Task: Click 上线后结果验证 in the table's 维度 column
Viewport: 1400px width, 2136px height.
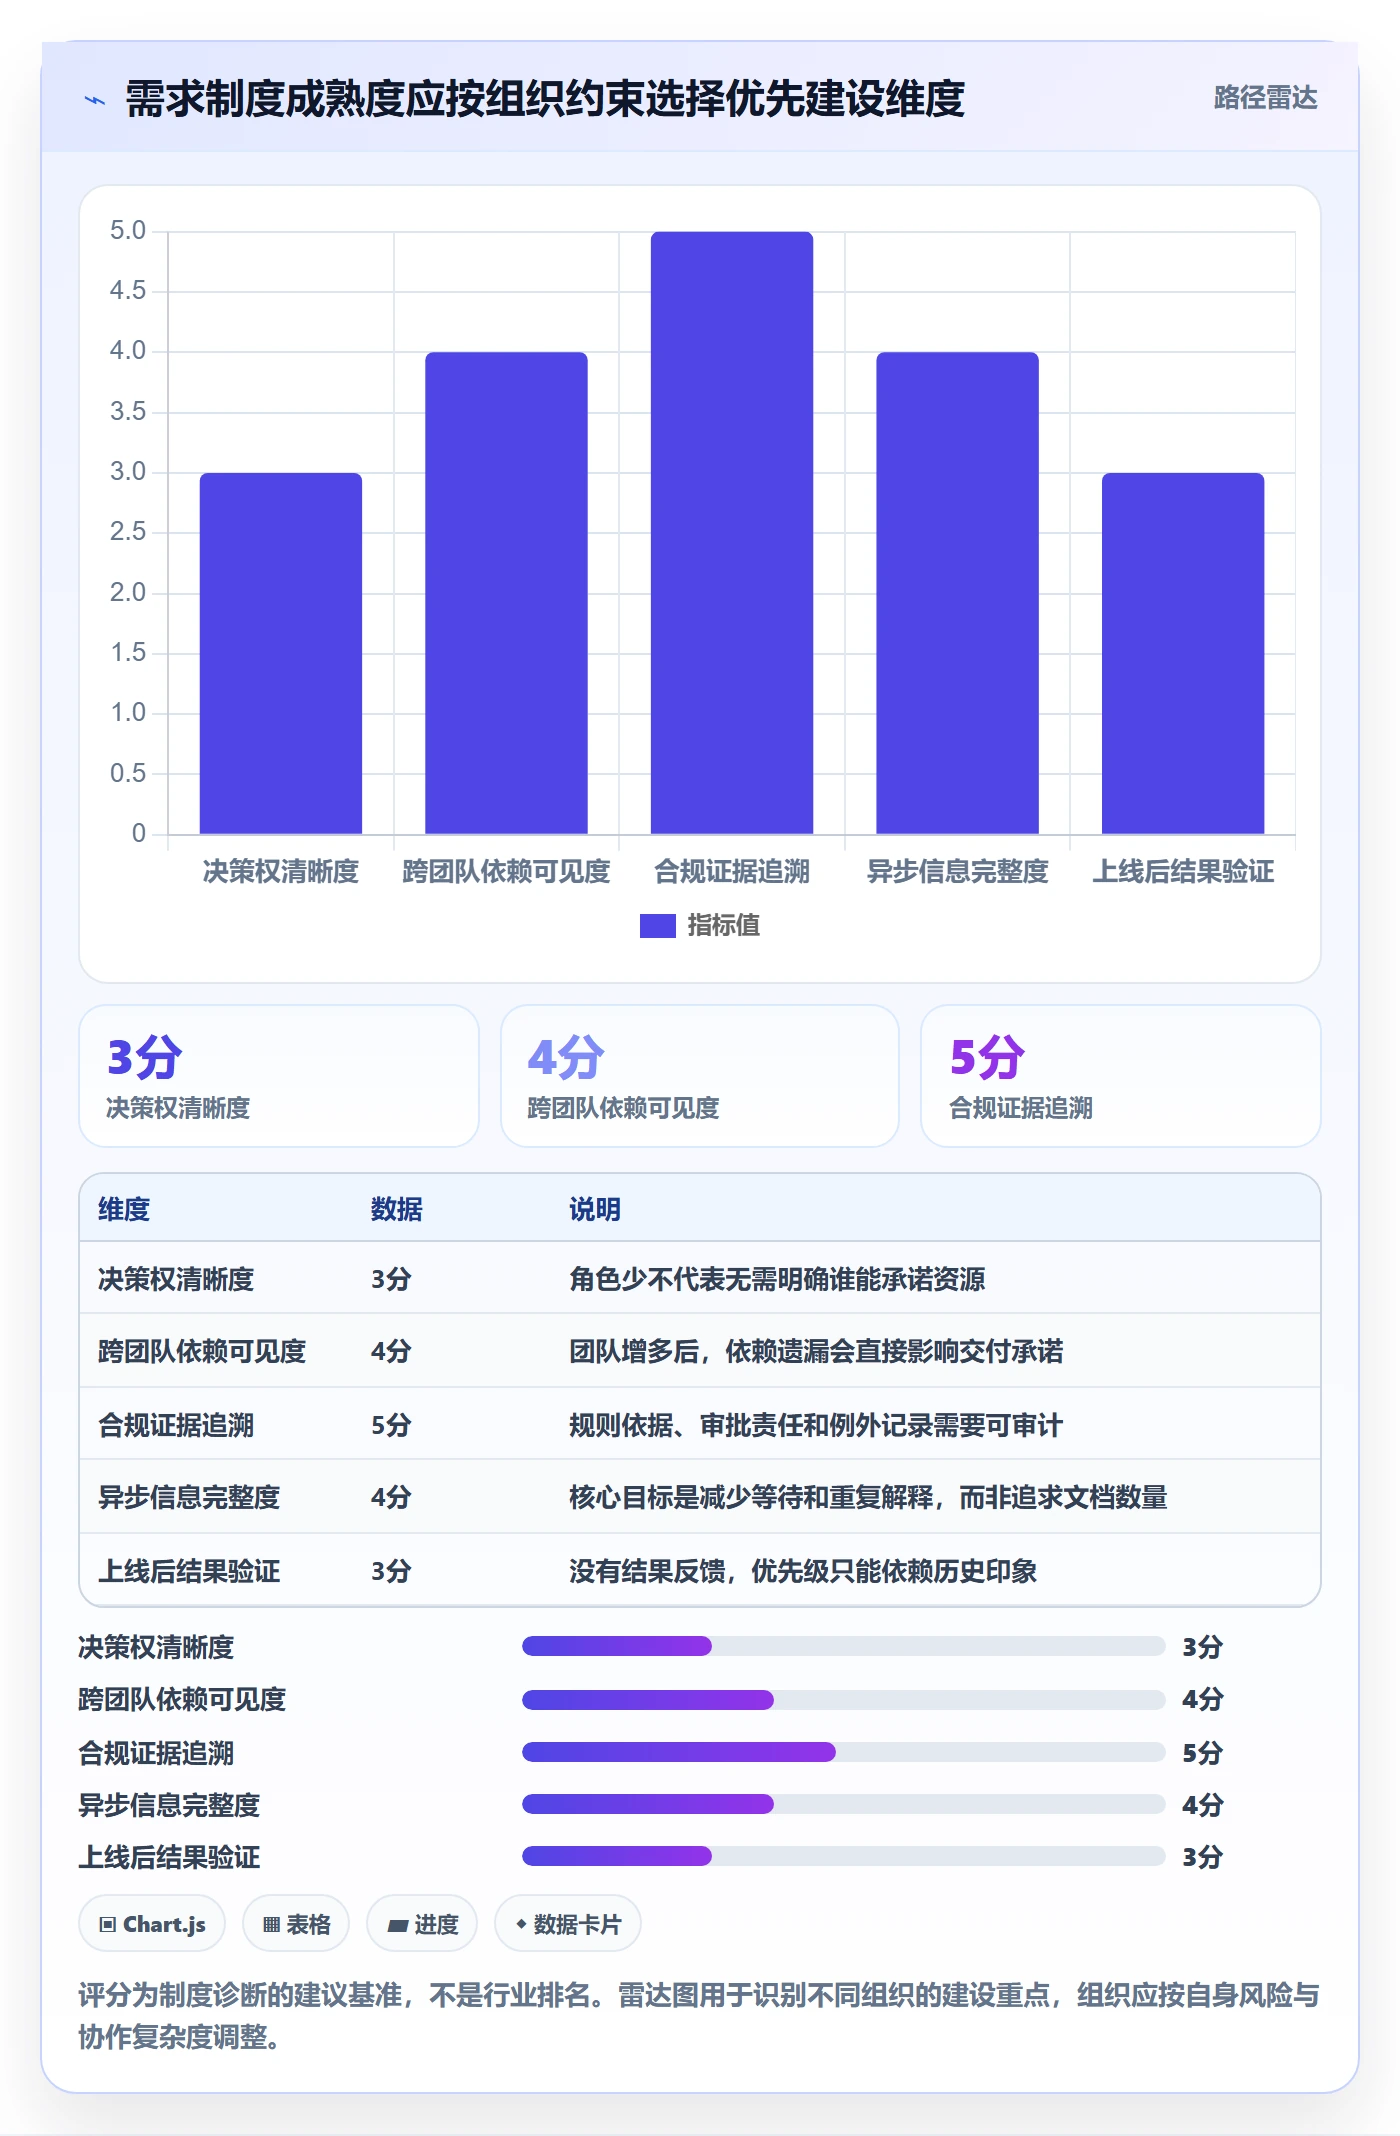Action: tap(189, 1571)
